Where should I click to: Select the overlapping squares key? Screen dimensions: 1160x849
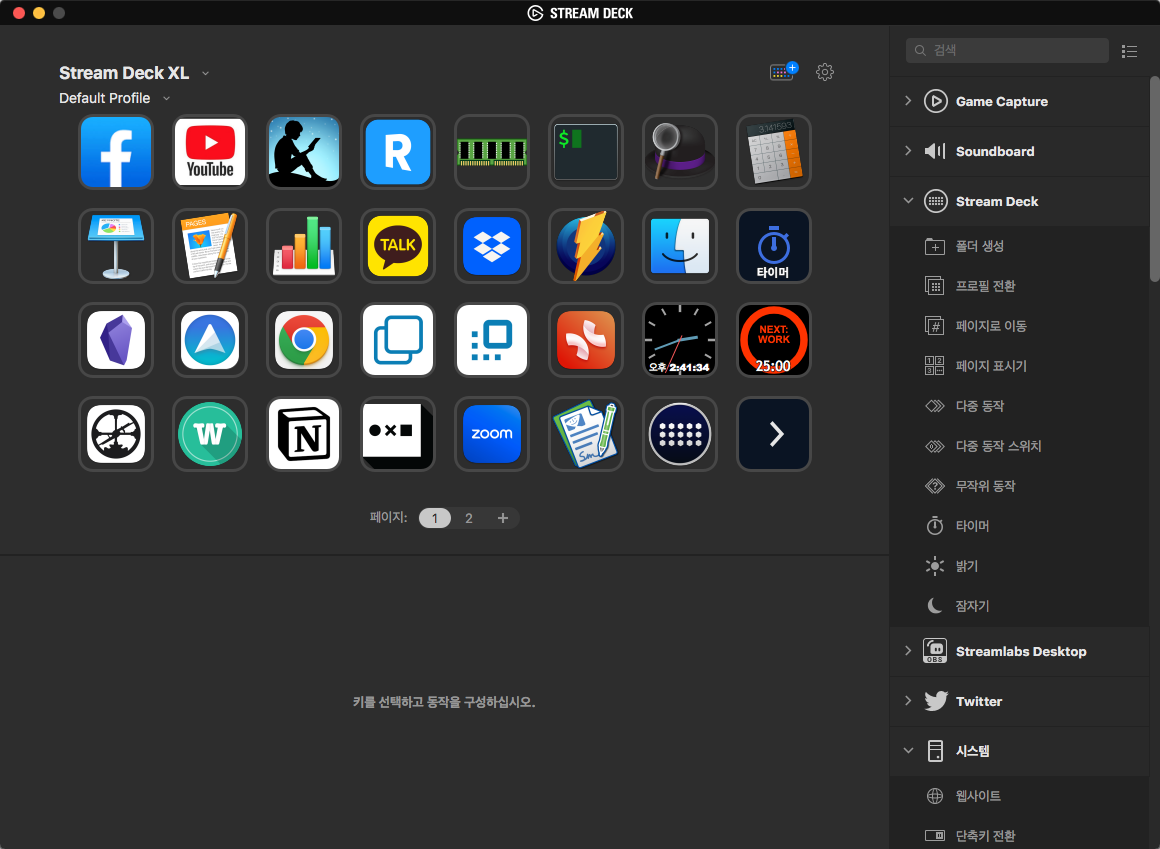point(398,340)
